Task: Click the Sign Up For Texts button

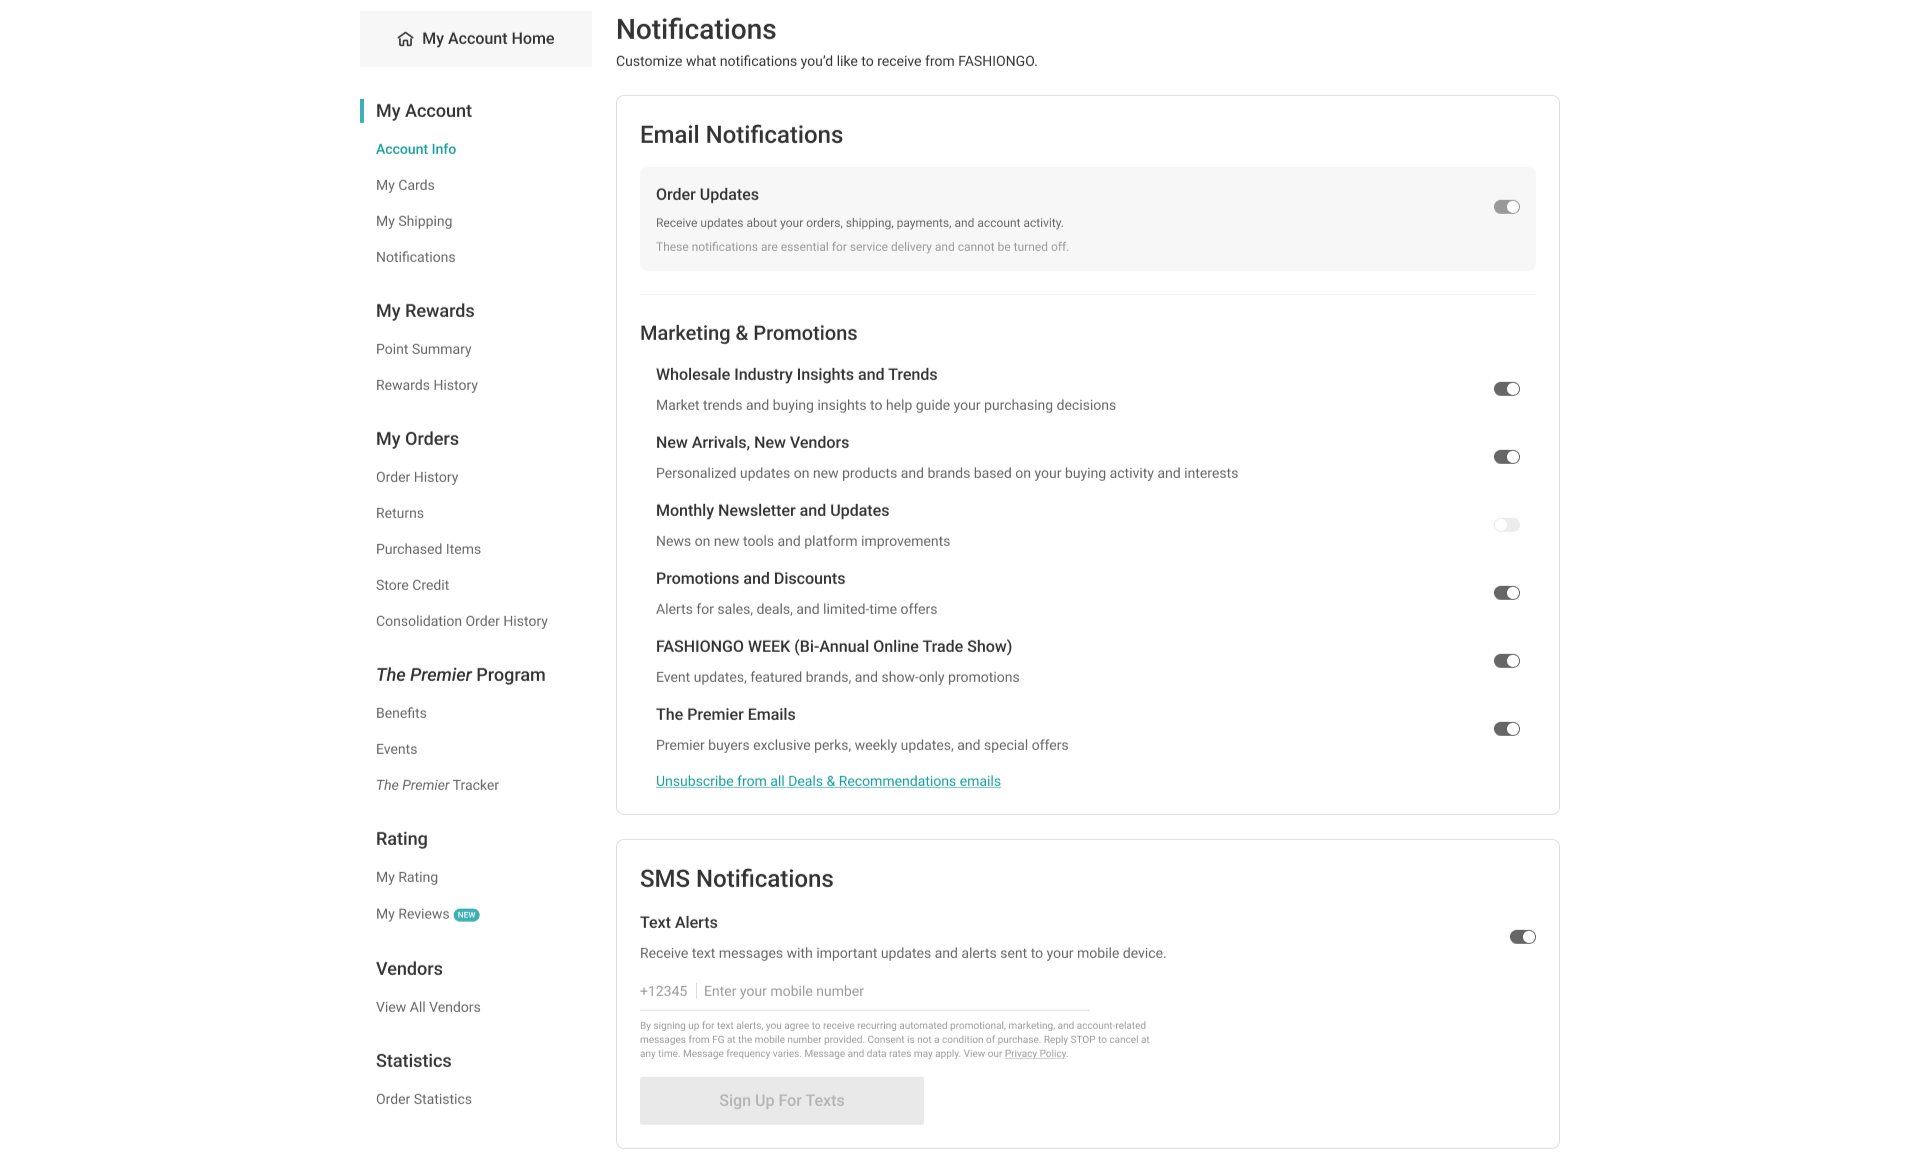Action: pos(781,1100)
